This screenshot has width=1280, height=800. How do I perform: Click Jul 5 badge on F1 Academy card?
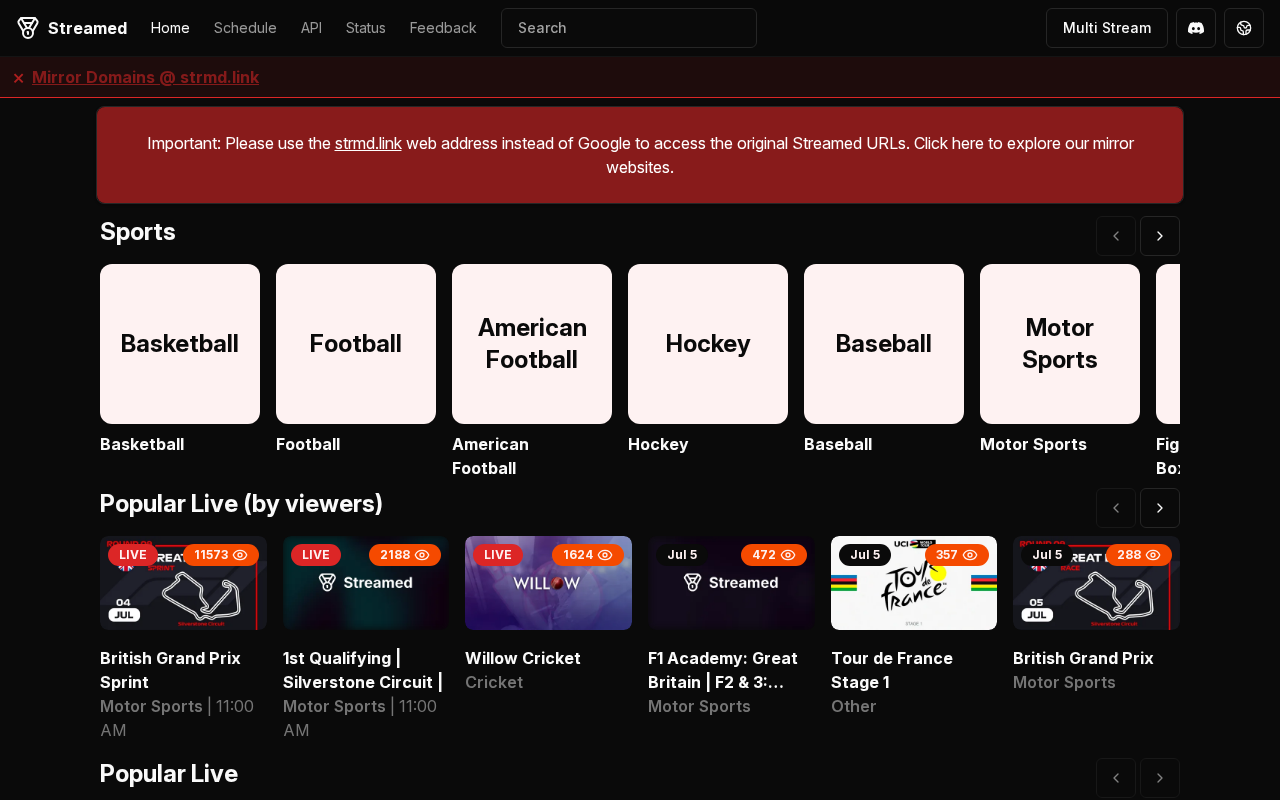click(x=682, y=555)
